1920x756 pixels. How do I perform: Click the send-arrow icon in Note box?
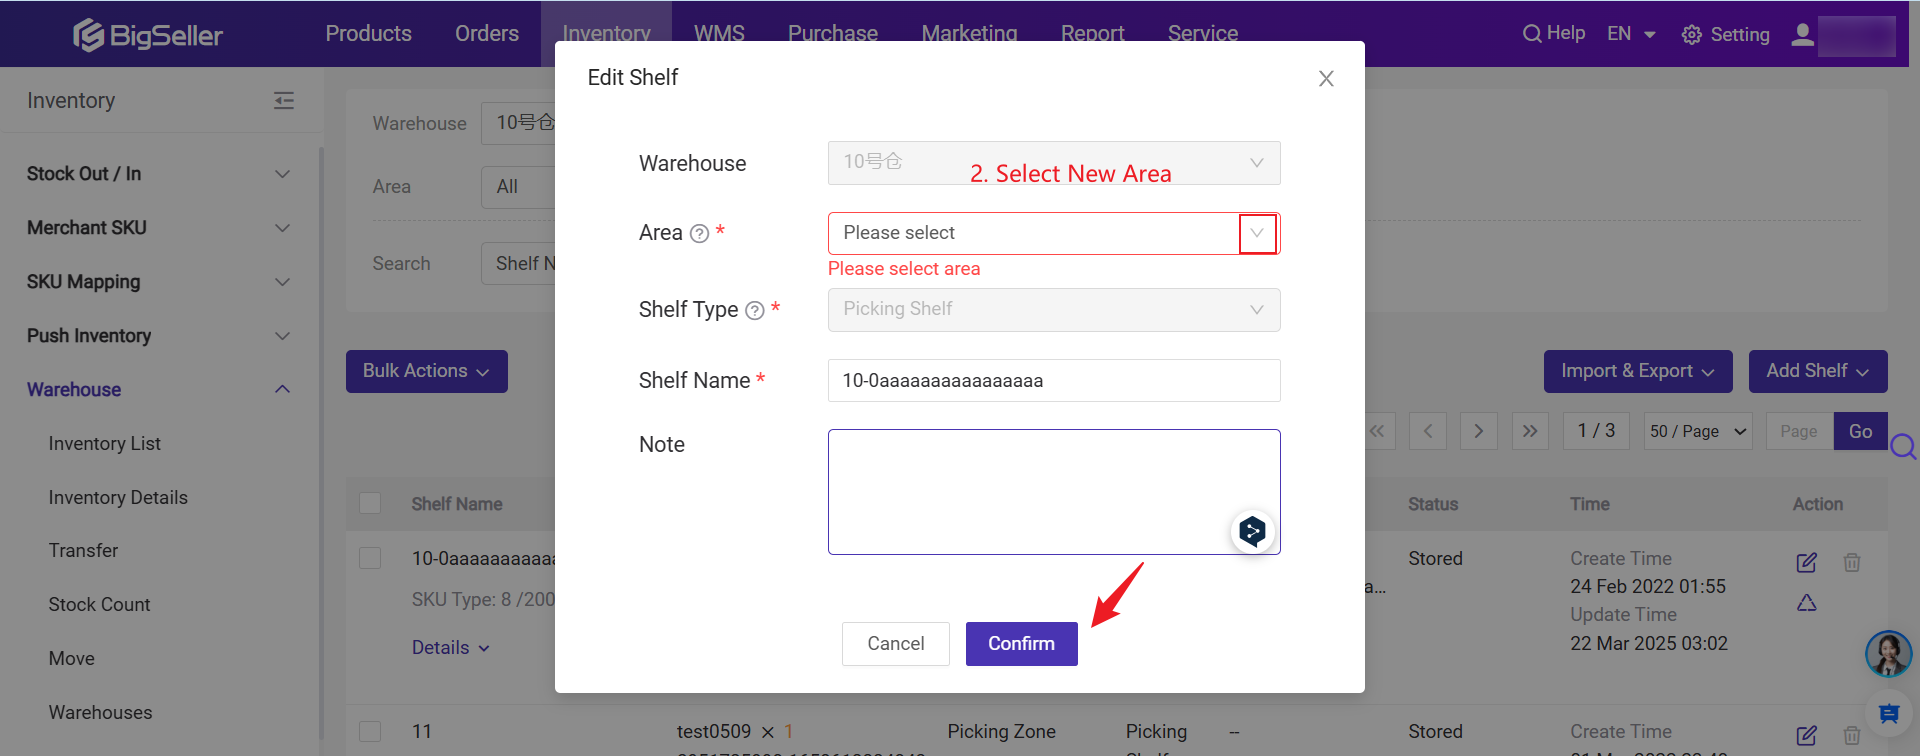coord(1252,531)
